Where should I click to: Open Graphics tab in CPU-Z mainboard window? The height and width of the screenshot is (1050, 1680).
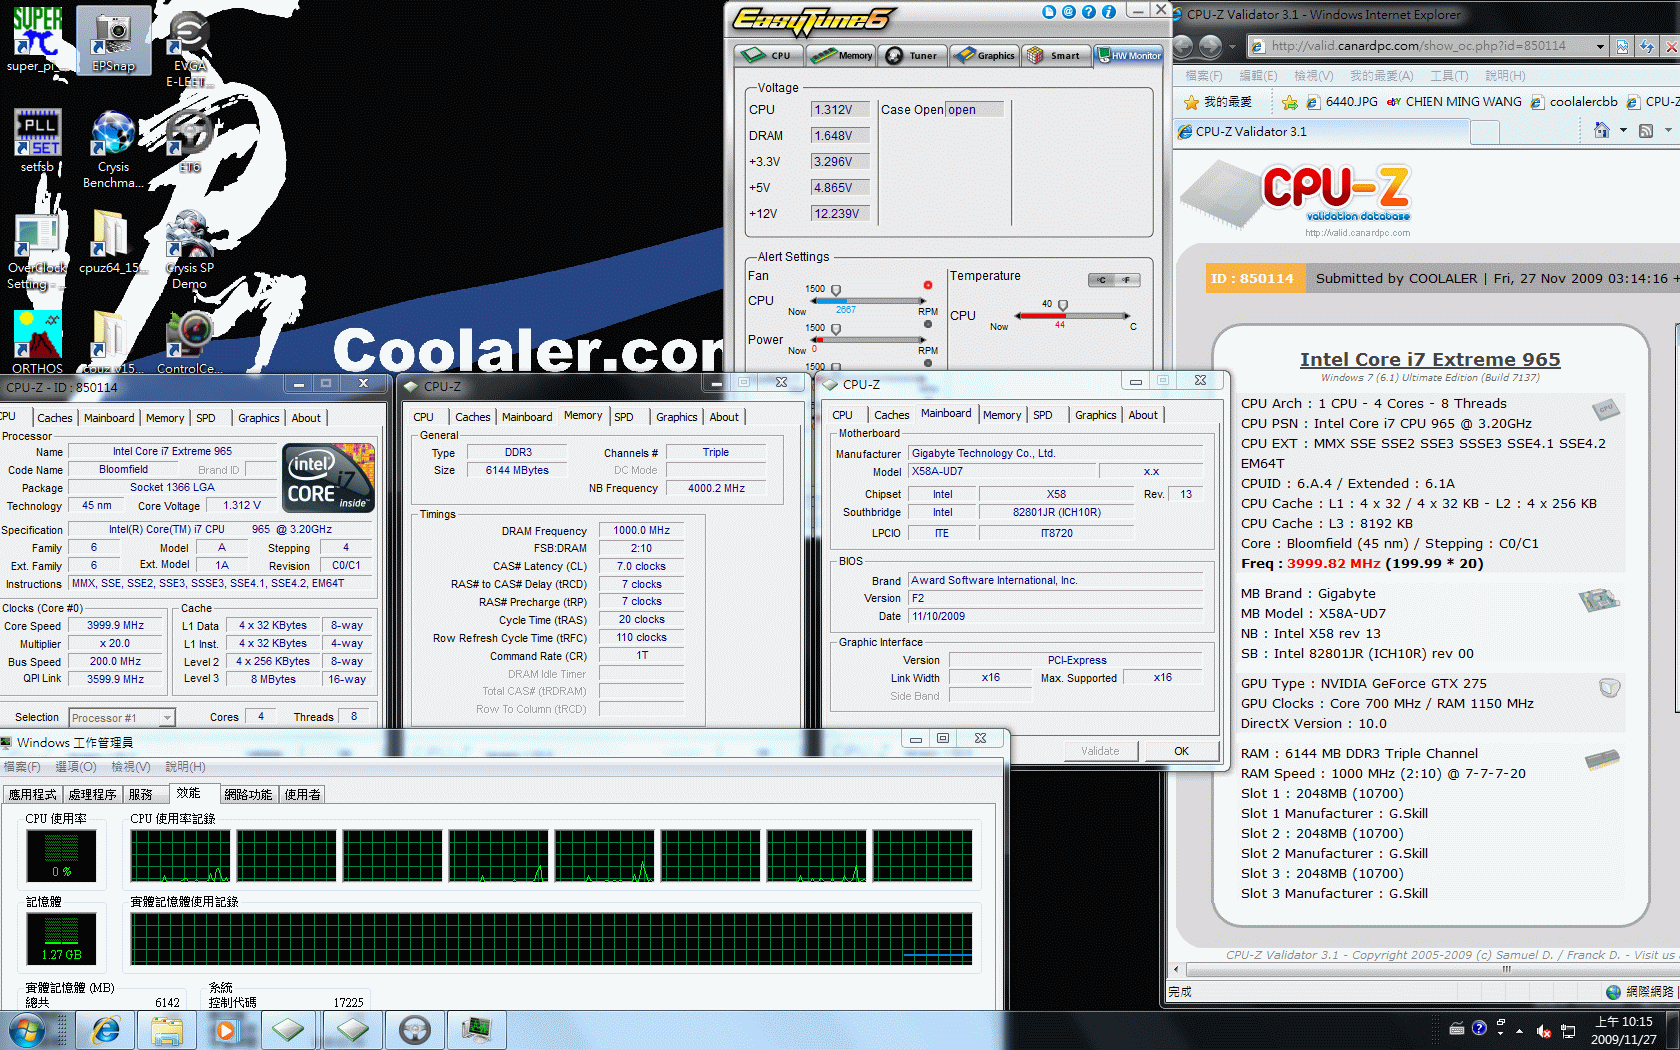pos(1095,415)
